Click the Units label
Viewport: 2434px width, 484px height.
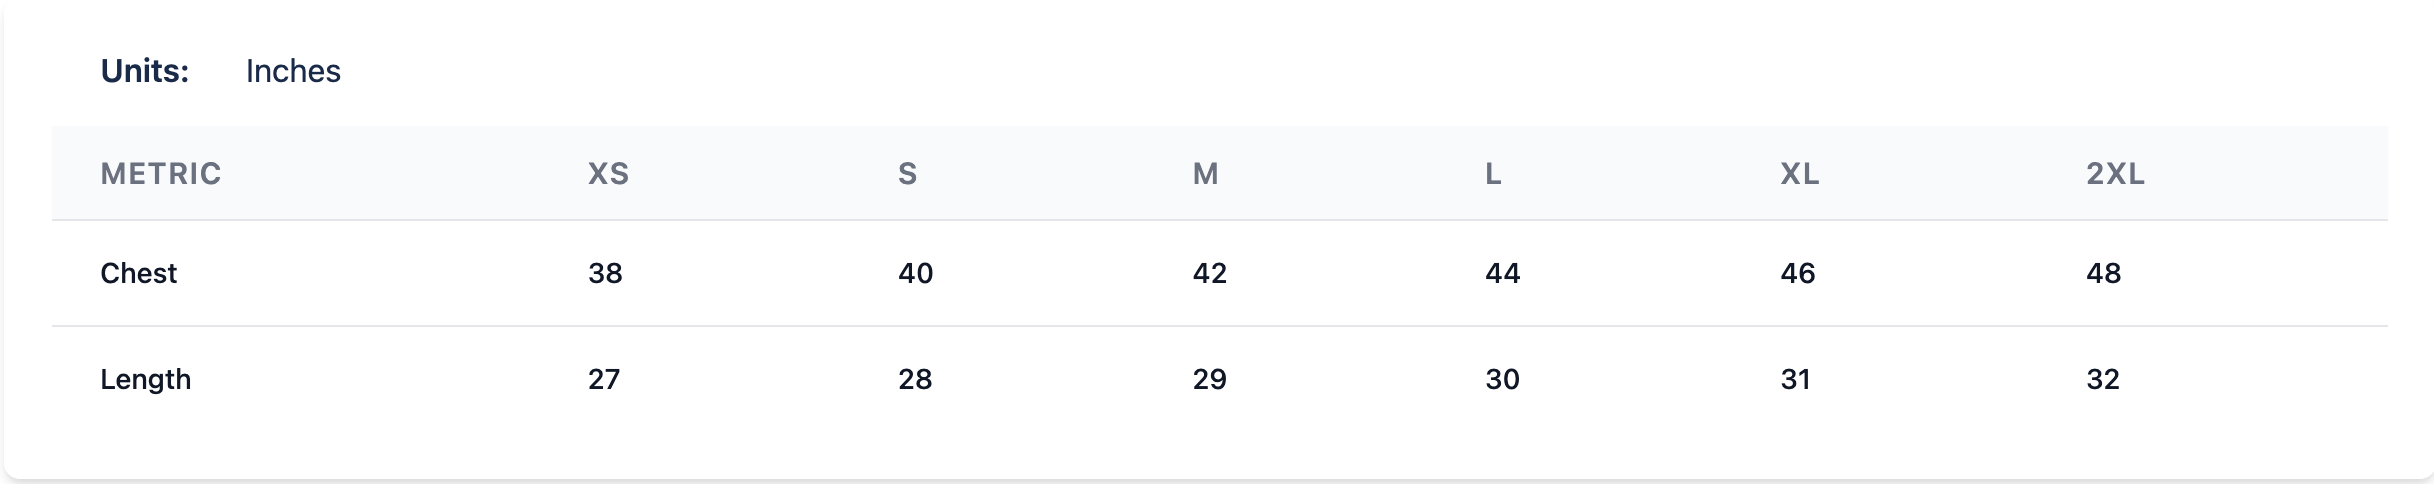point(145,71)
